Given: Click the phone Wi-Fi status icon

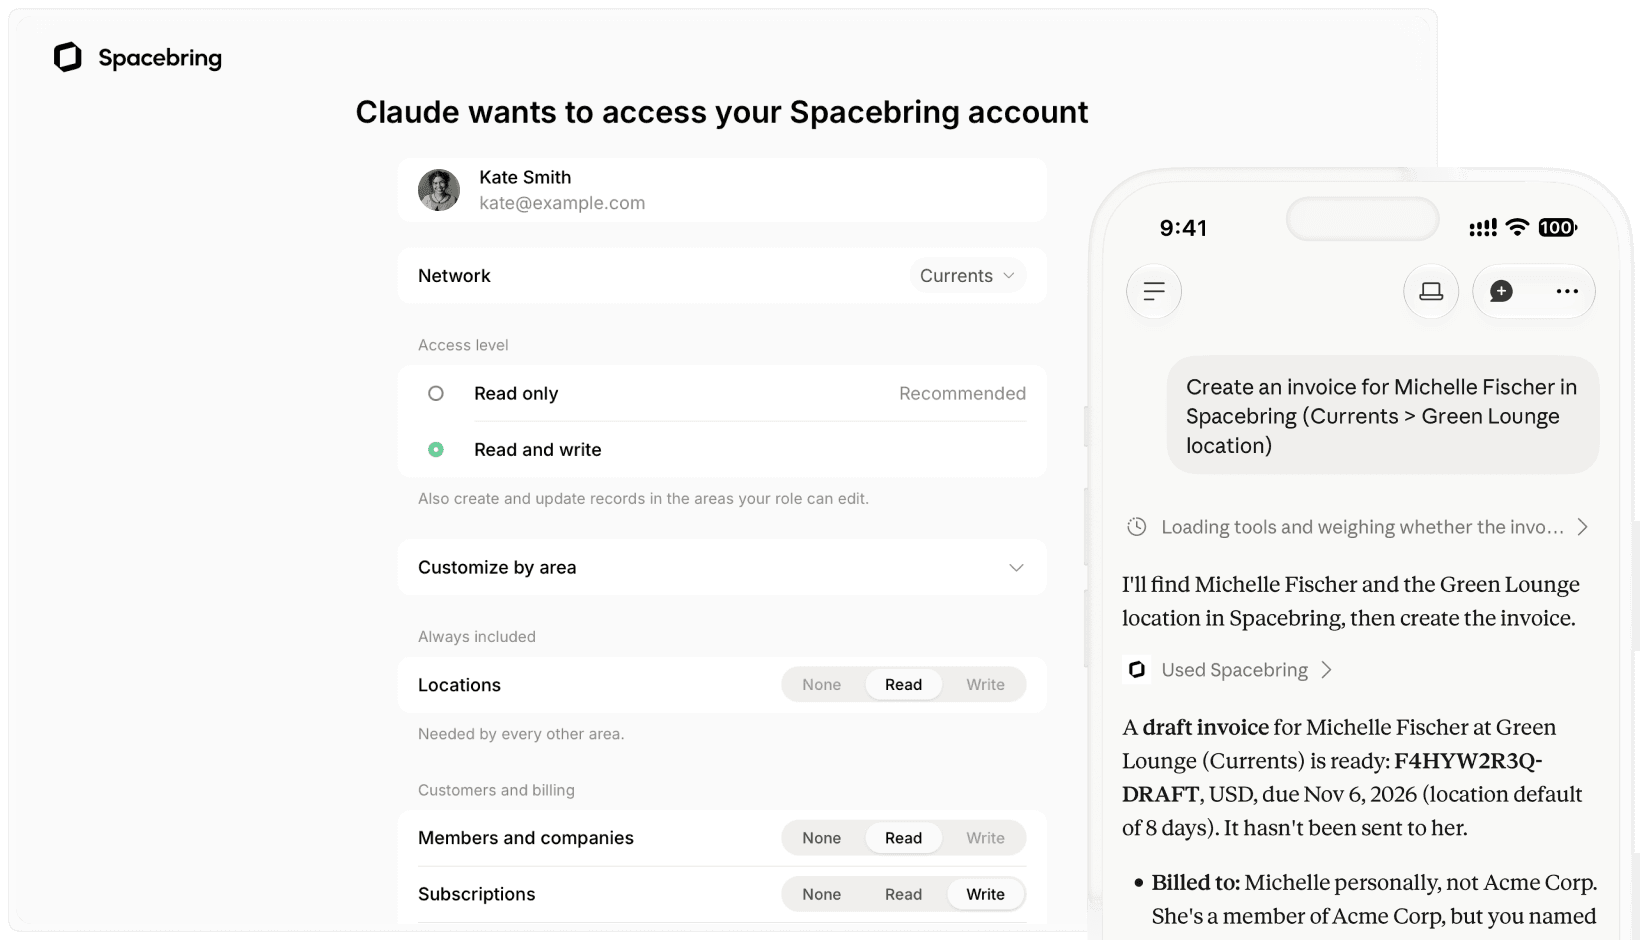Looking at the screenshot, I should click(1517, 227).
